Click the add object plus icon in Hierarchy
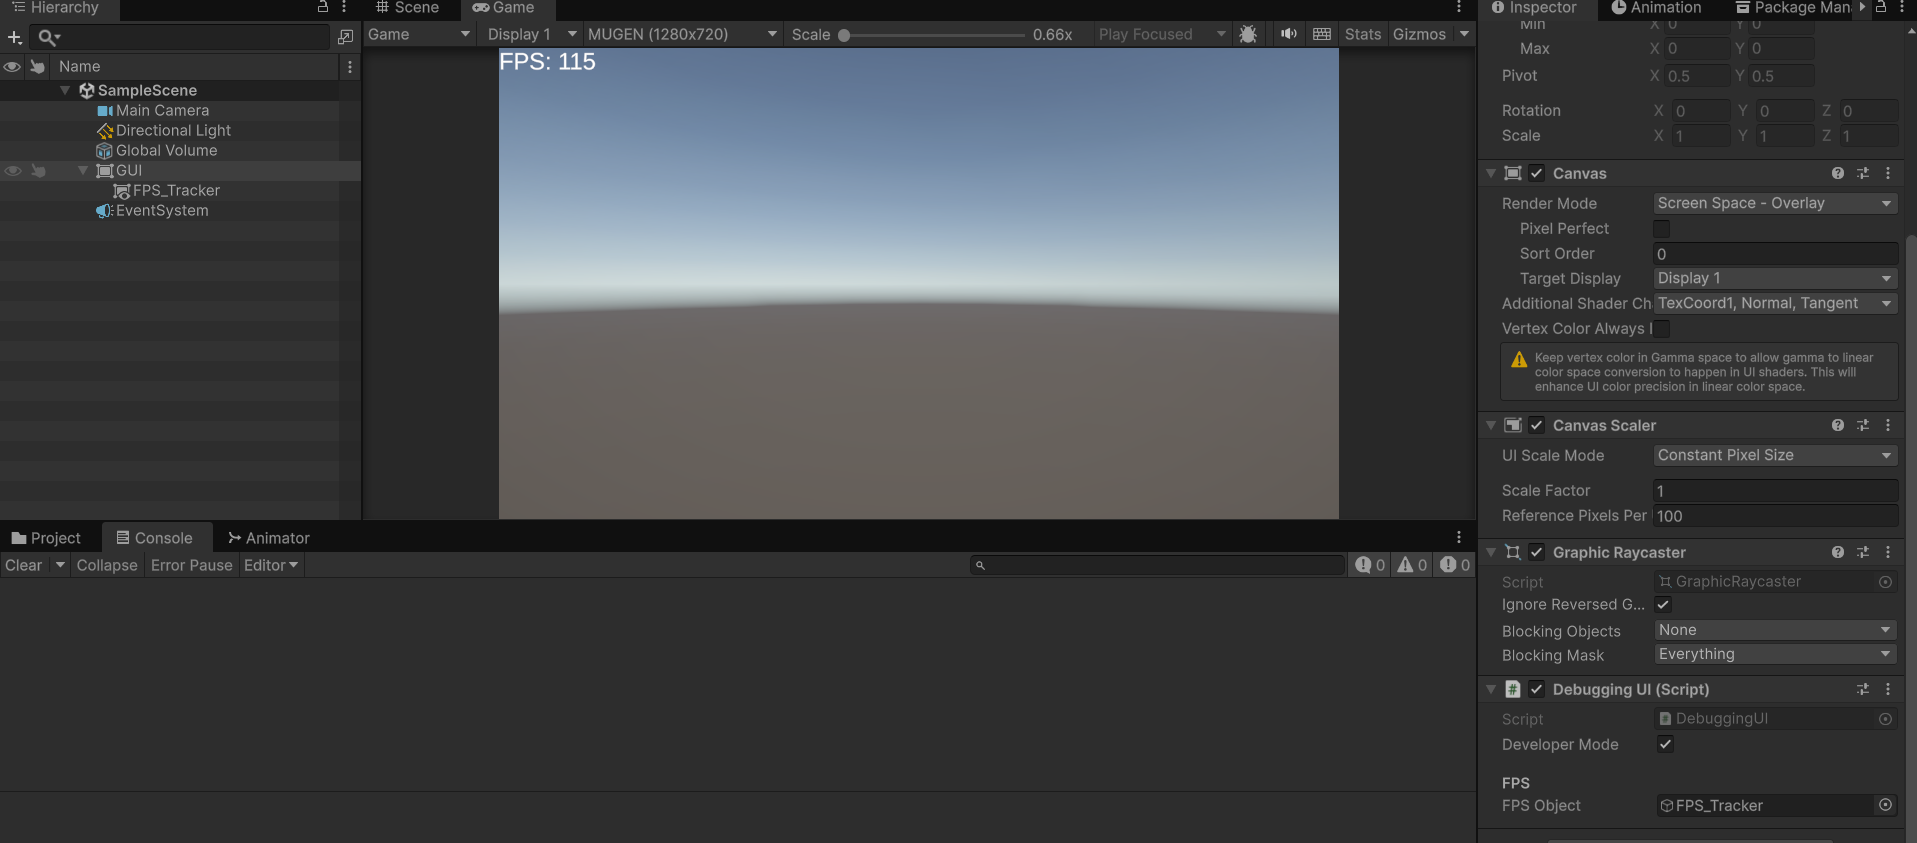Viewport: 1917px width, 843px height. click(14, 37)
